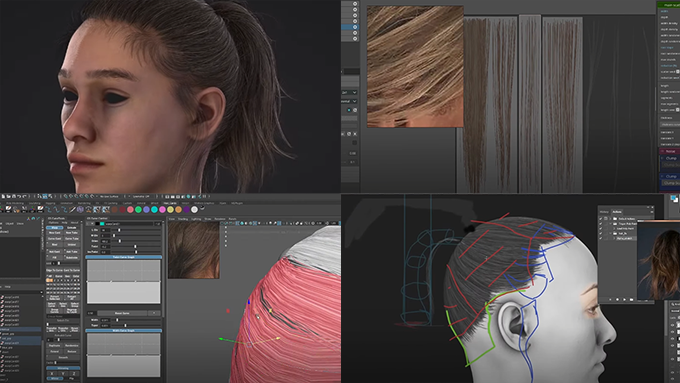Click the green circle shelf button
This screenshot has height=383, width=680.
coord(138,210)
